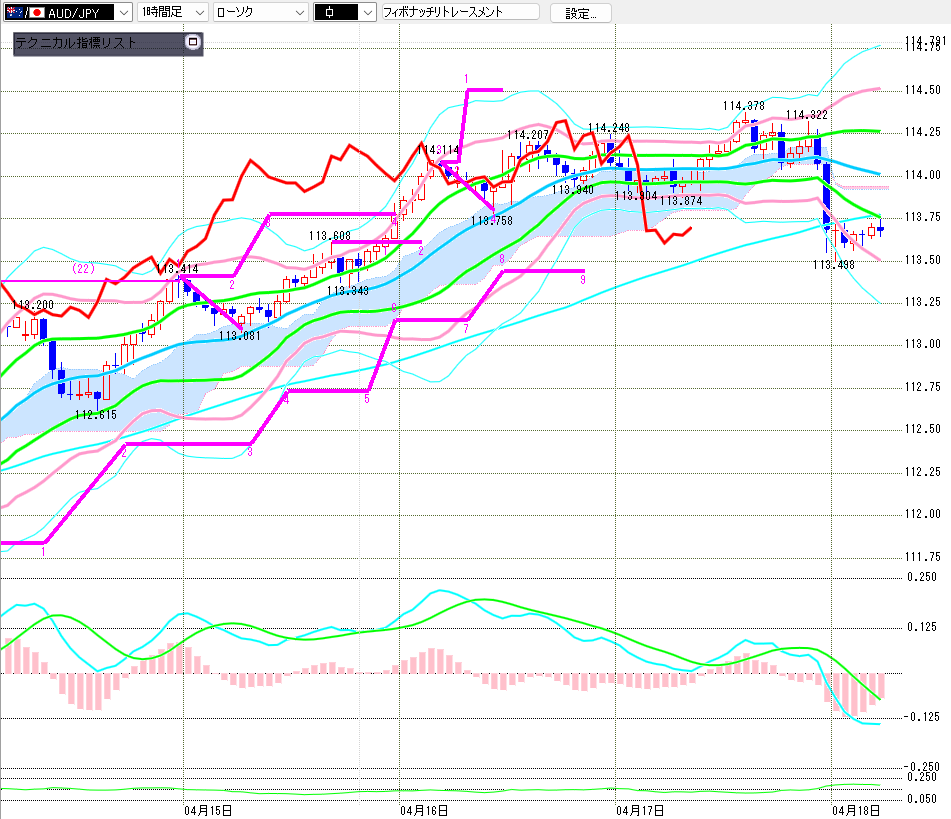Open the AUD/JPY currency pair dropdown arrow
This screenshot has width=951, height=819.
point(122,13)
